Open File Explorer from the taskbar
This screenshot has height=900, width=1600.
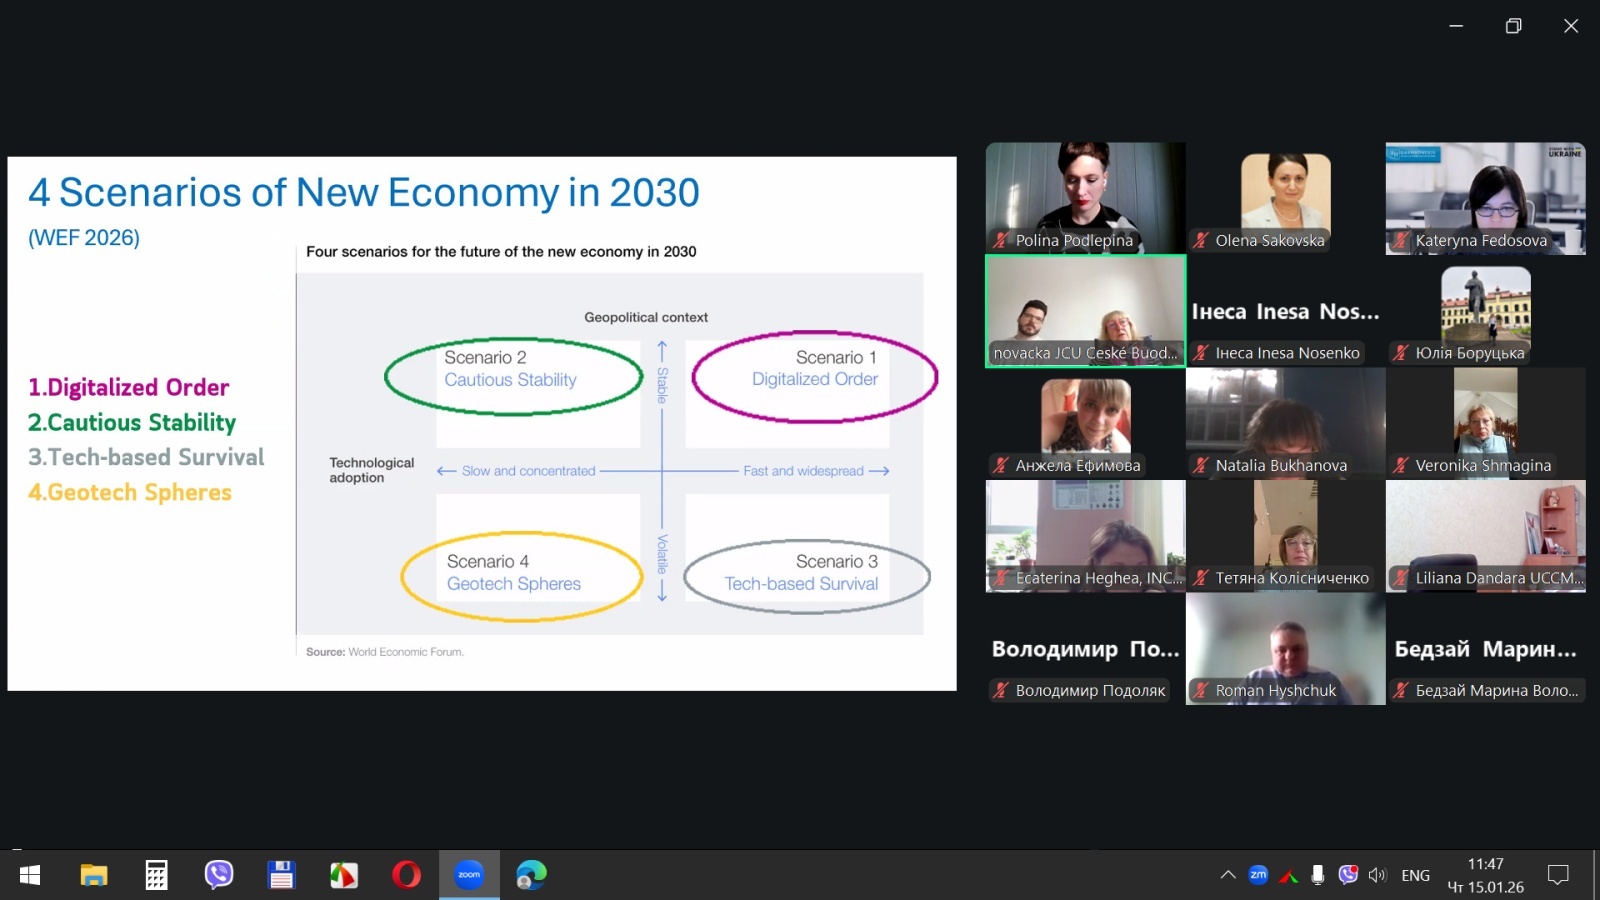94,875
